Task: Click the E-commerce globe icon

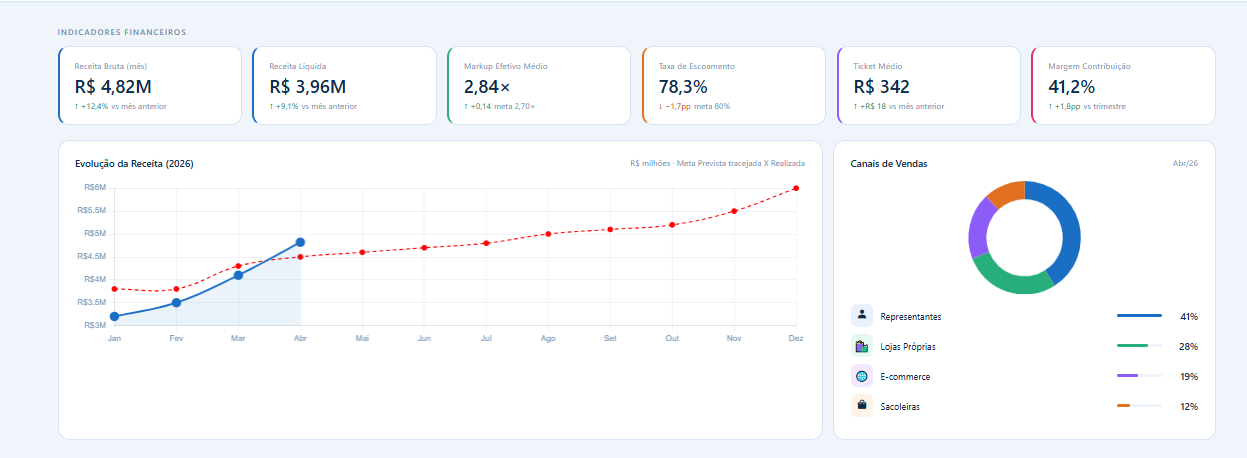Action: coord(862,376)
